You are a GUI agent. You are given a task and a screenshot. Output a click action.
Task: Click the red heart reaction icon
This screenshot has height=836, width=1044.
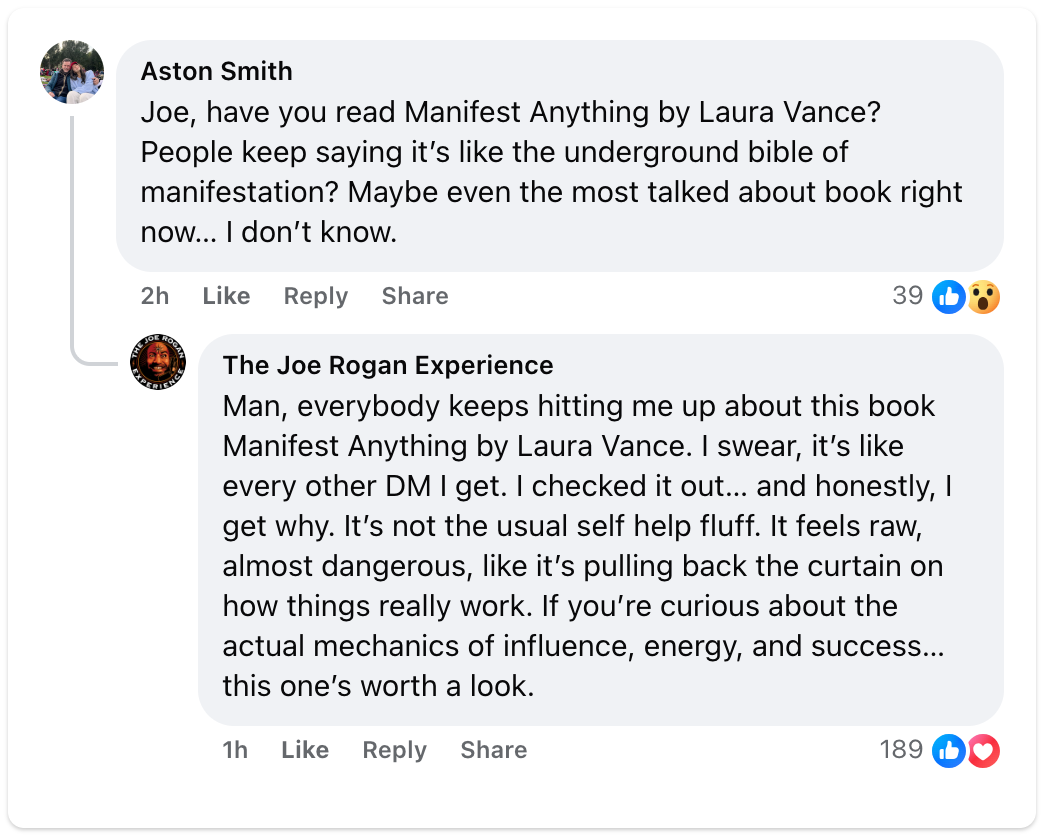[x=982, y=750]
